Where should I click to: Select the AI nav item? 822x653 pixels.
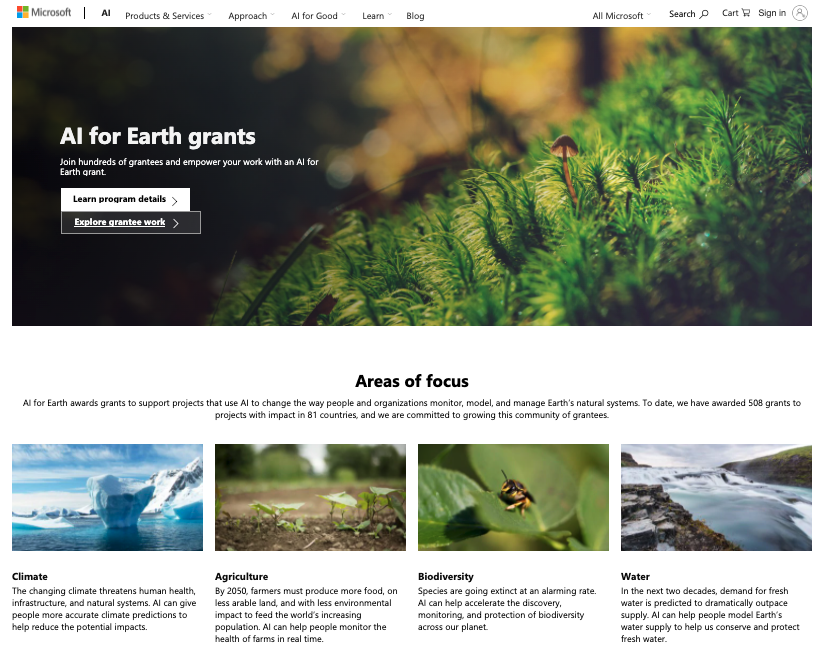(106, 13)
